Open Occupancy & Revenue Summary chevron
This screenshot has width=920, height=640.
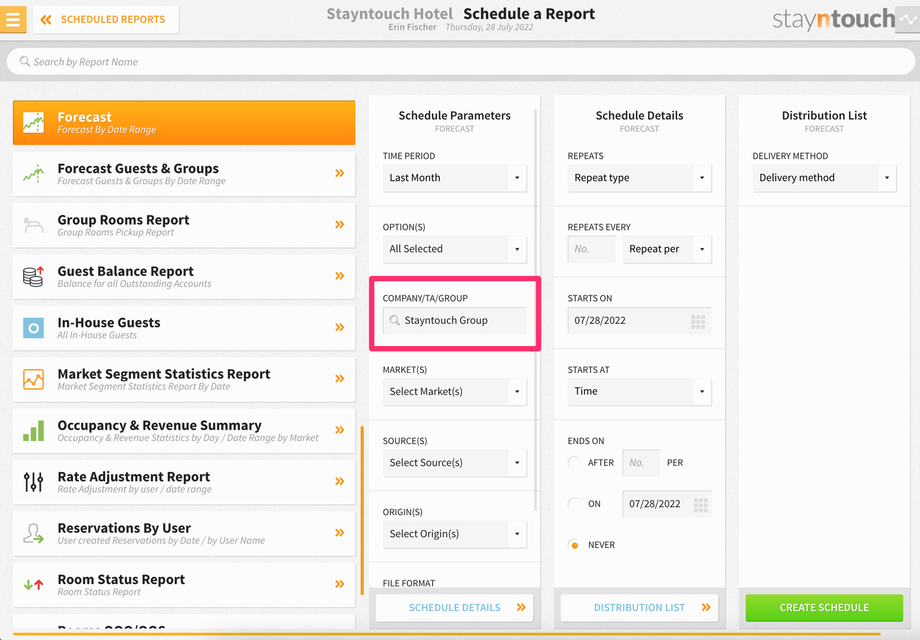point(340,430)
